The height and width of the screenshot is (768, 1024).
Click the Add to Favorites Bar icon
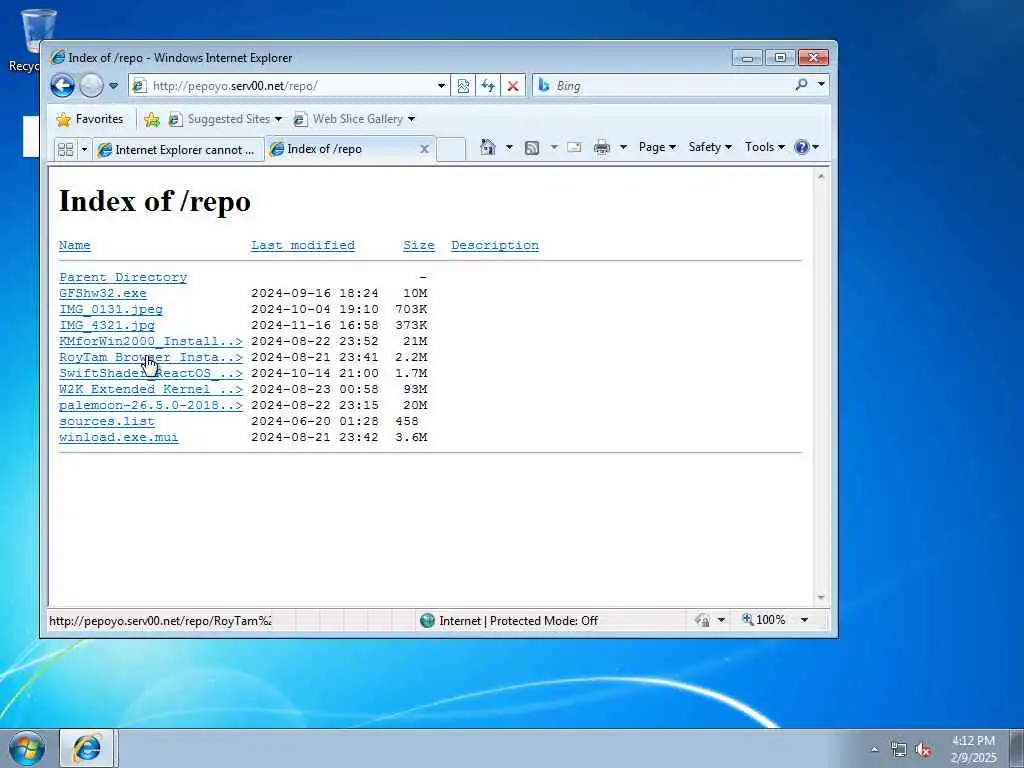tap(152, 120)
